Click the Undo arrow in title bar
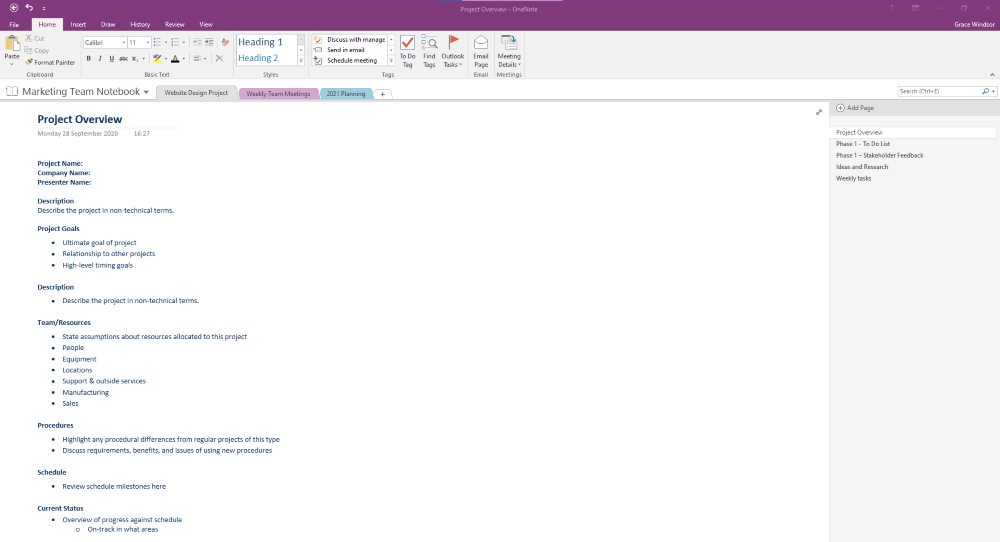1000x542 pixels. [x=29, y=8]
